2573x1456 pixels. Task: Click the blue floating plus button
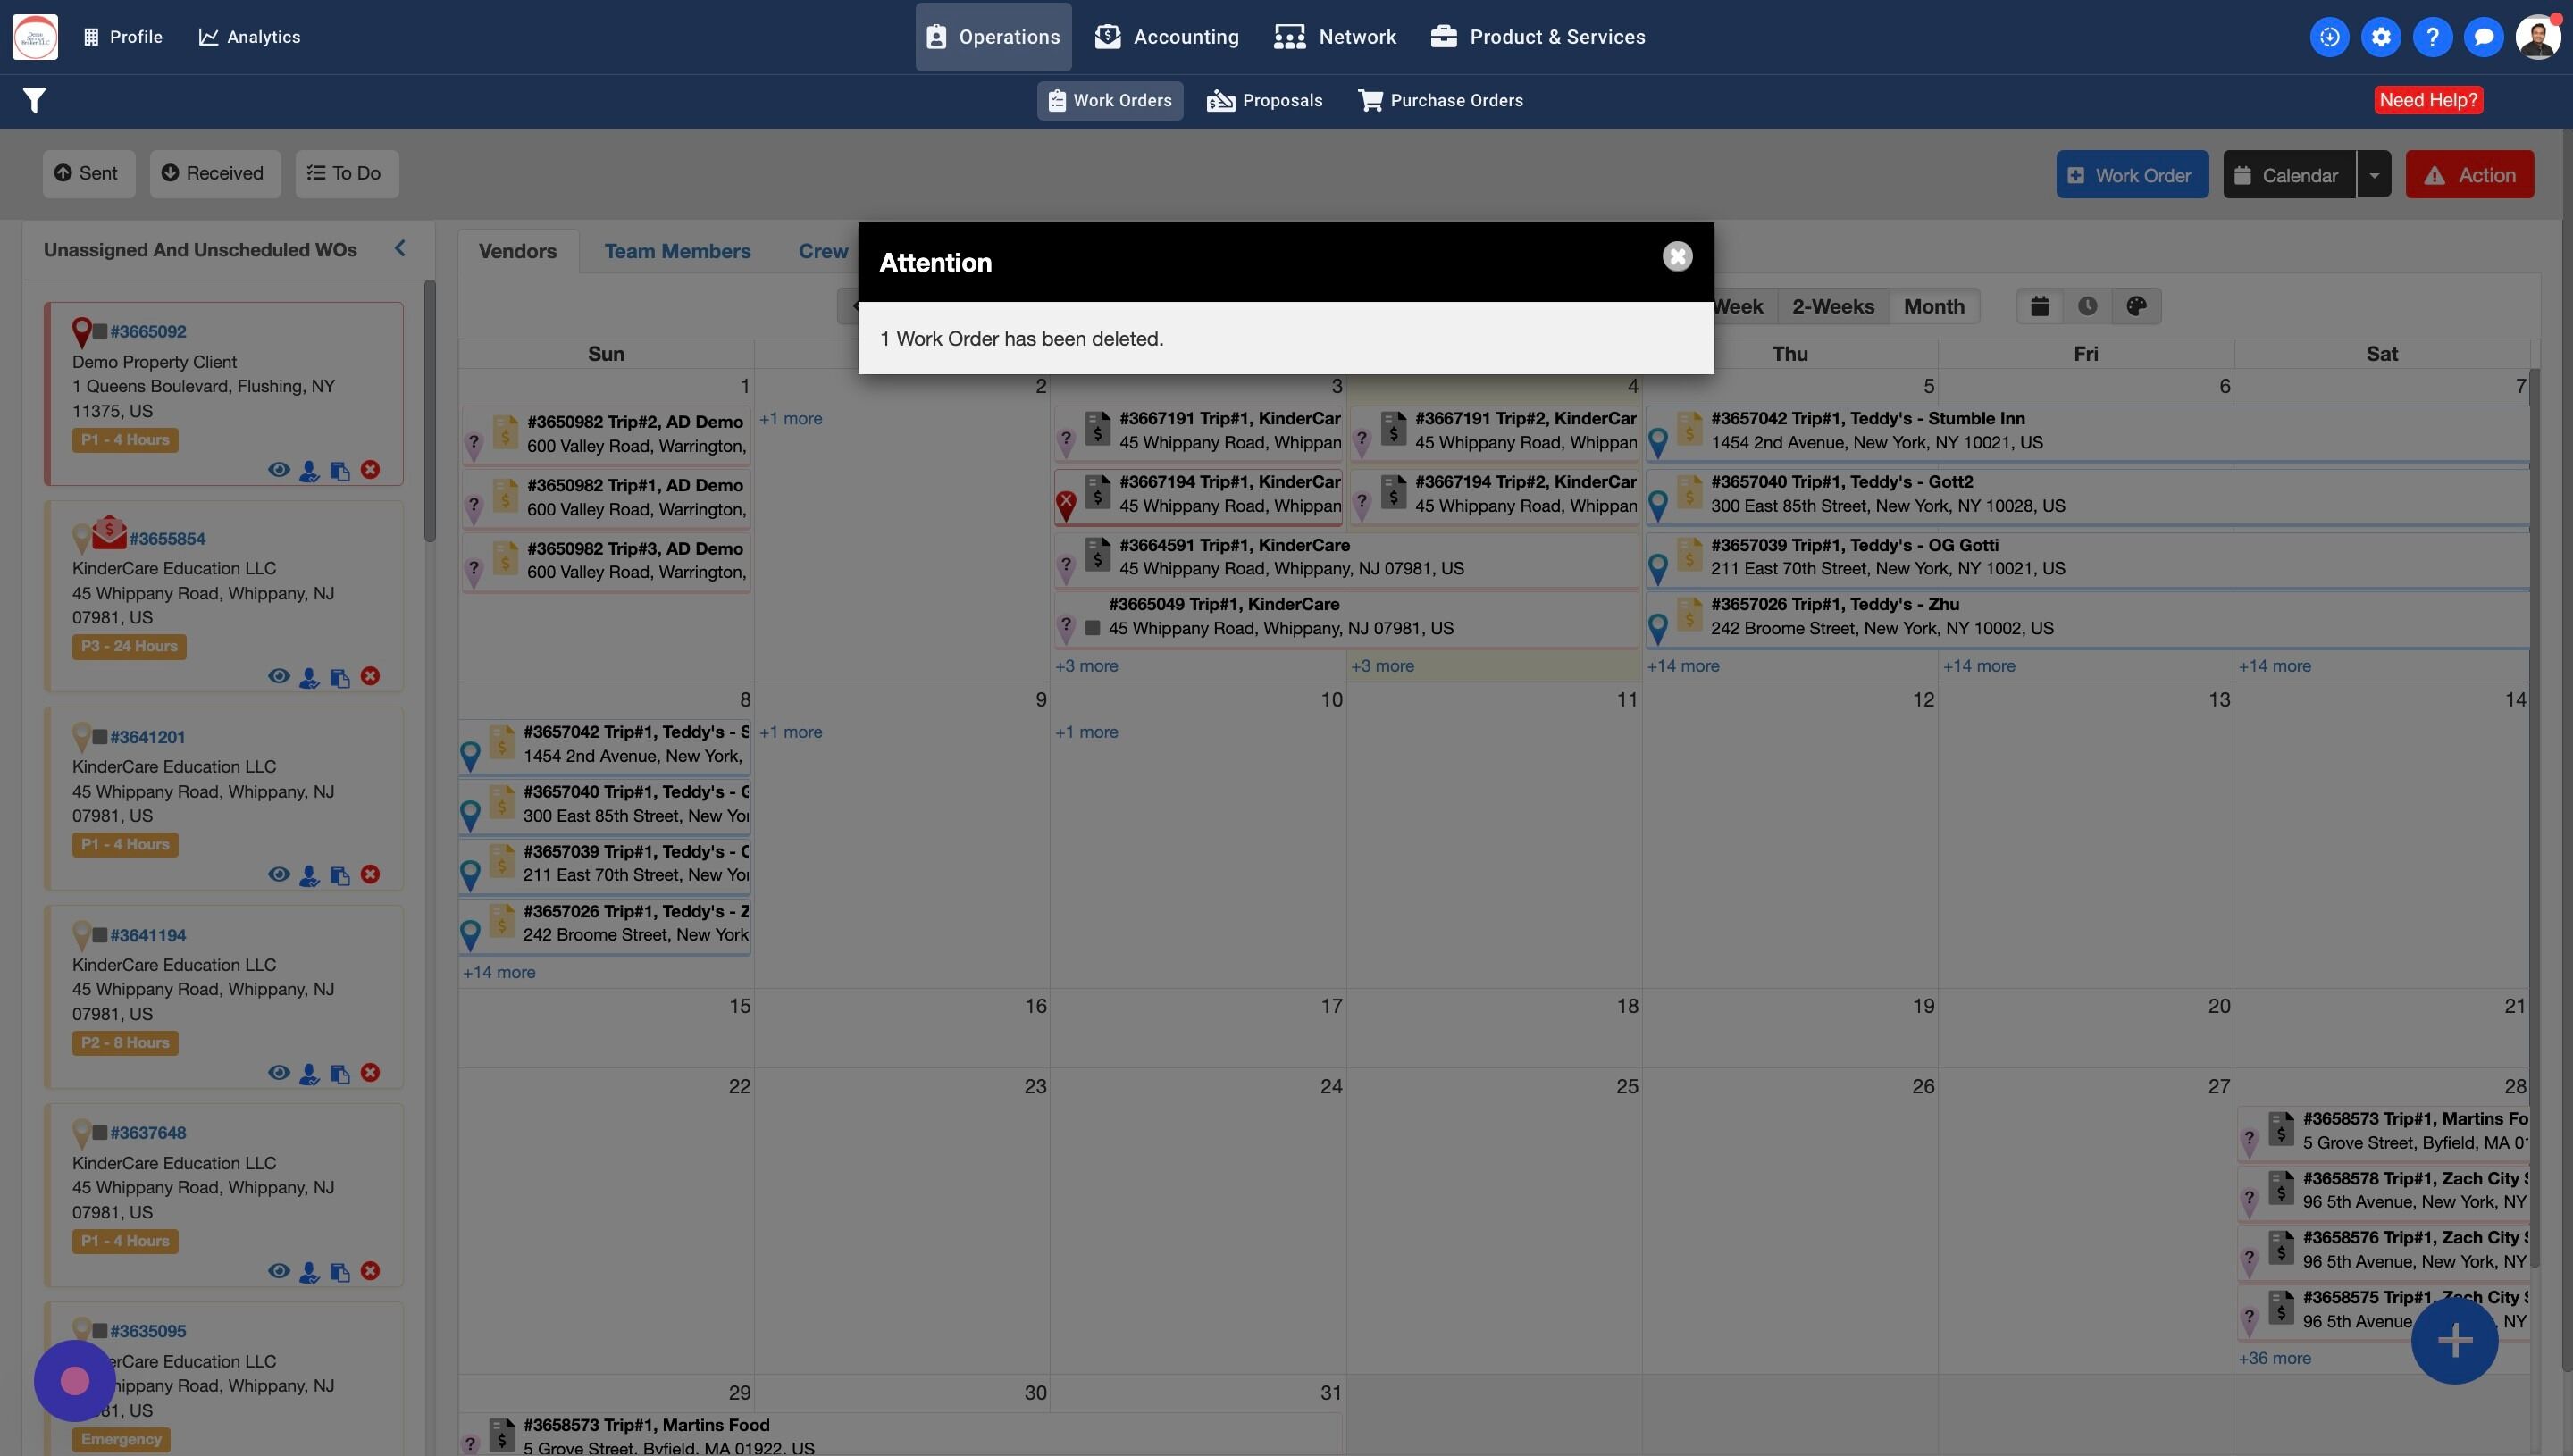point(2453,1341)
